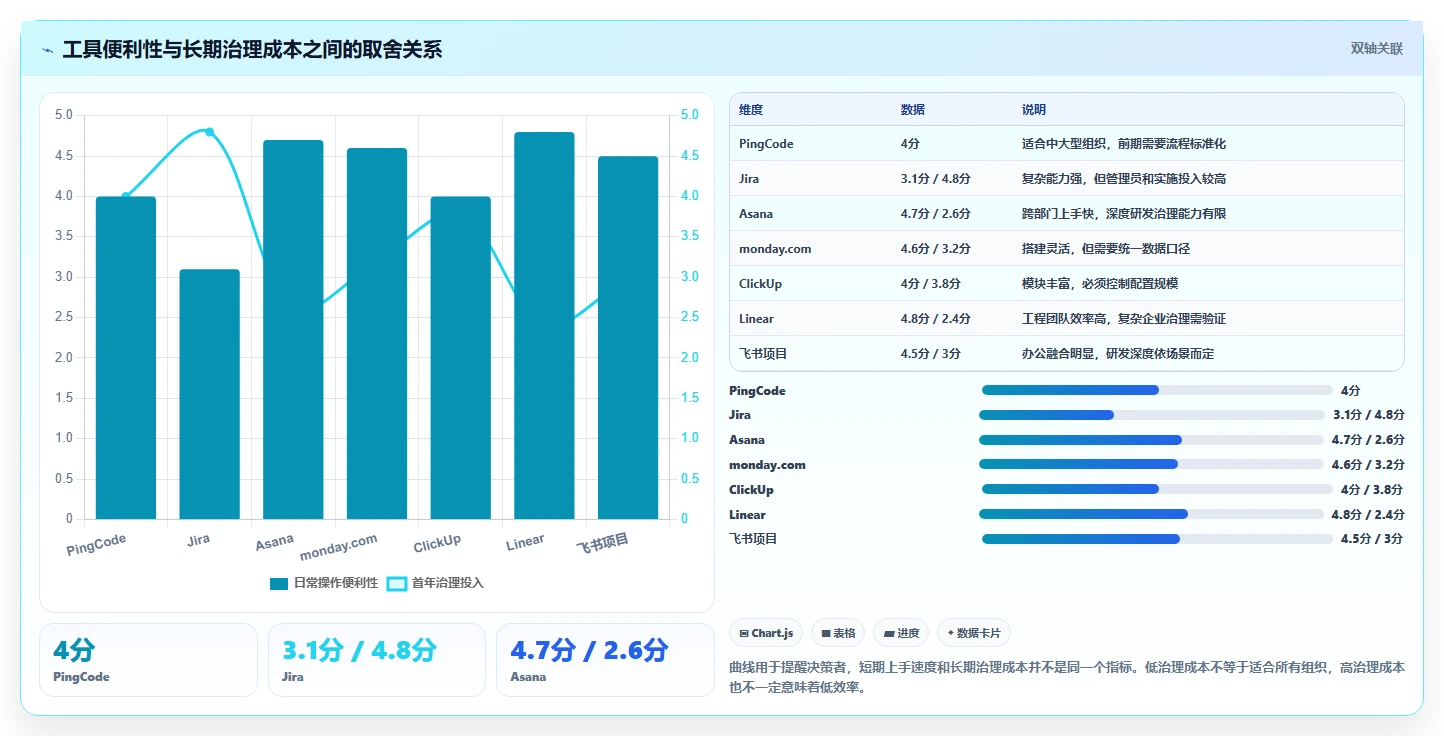1444x736 pixels.
Task: Click the Jira progress bar
Action: pyautogui.click(x=1152, y=415)
